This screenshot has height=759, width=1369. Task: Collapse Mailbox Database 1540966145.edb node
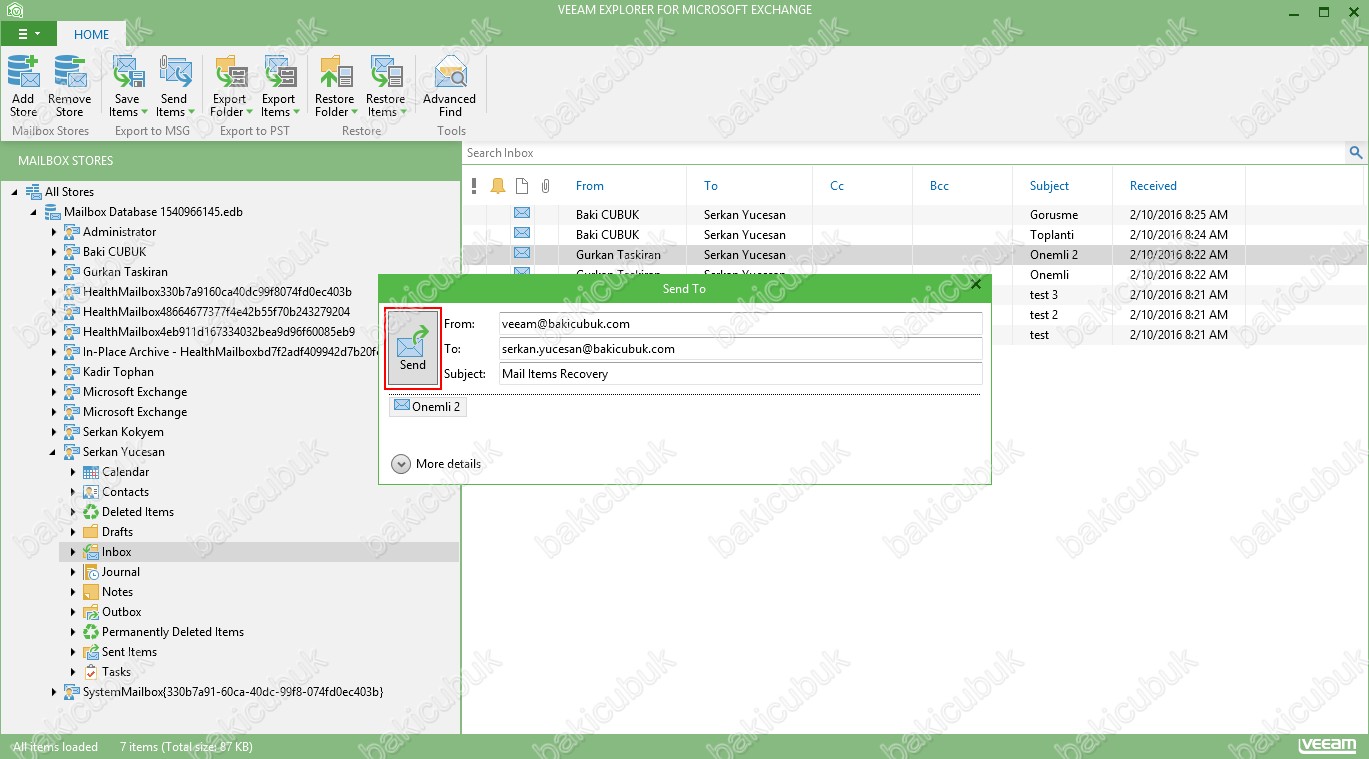click(x=34, y=212)
